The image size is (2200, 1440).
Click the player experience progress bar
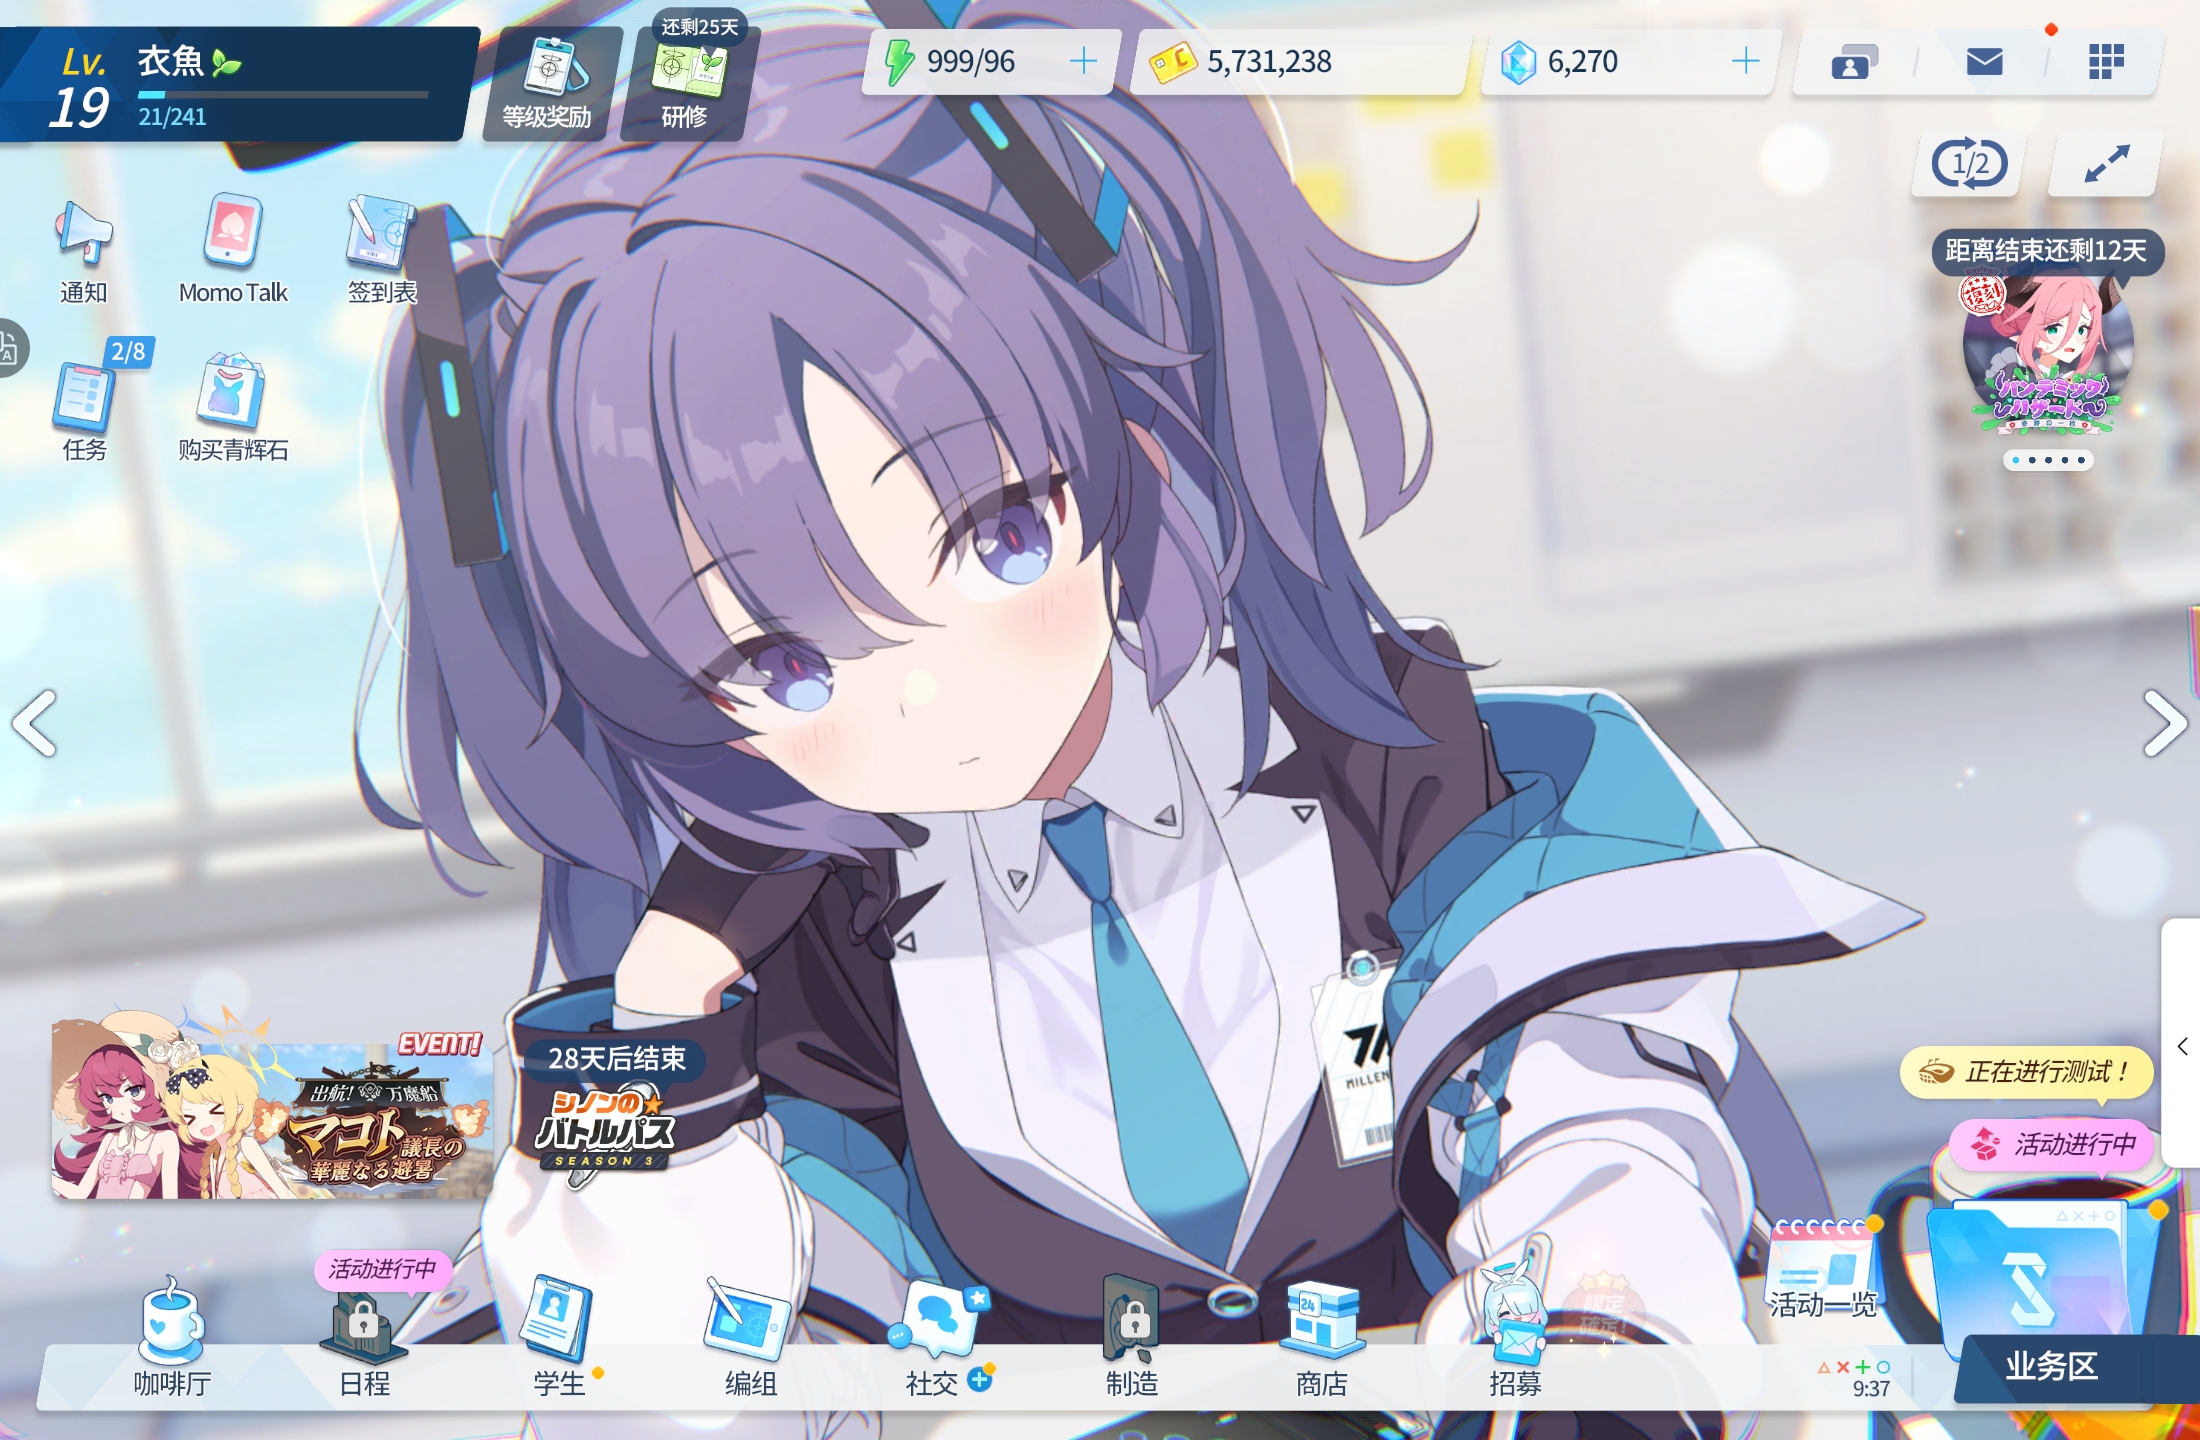(283, 95)
